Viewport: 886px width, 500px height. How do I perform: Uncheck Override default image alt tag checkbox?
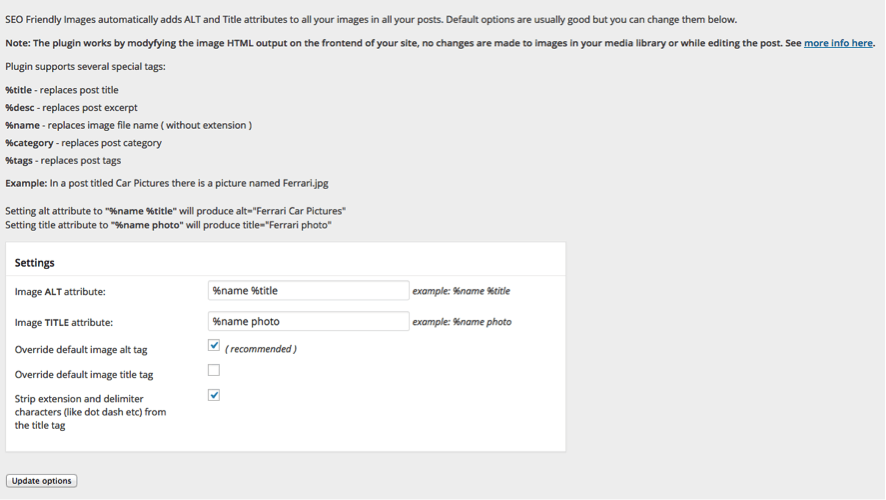[x=214, y=346]
